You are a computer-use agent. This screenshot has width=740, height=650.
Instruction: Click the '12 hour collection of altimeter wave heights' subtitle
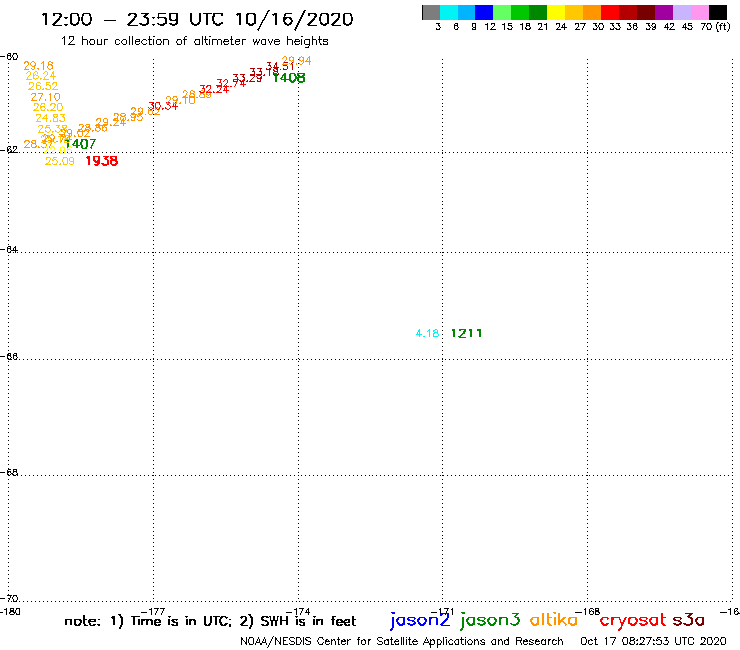[x=194, y=41]
